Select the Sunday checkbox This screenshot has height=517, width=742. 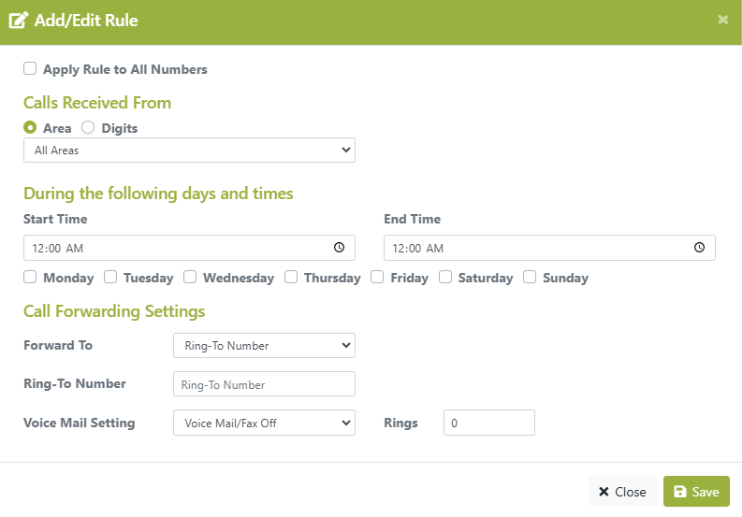coord(530,277)
